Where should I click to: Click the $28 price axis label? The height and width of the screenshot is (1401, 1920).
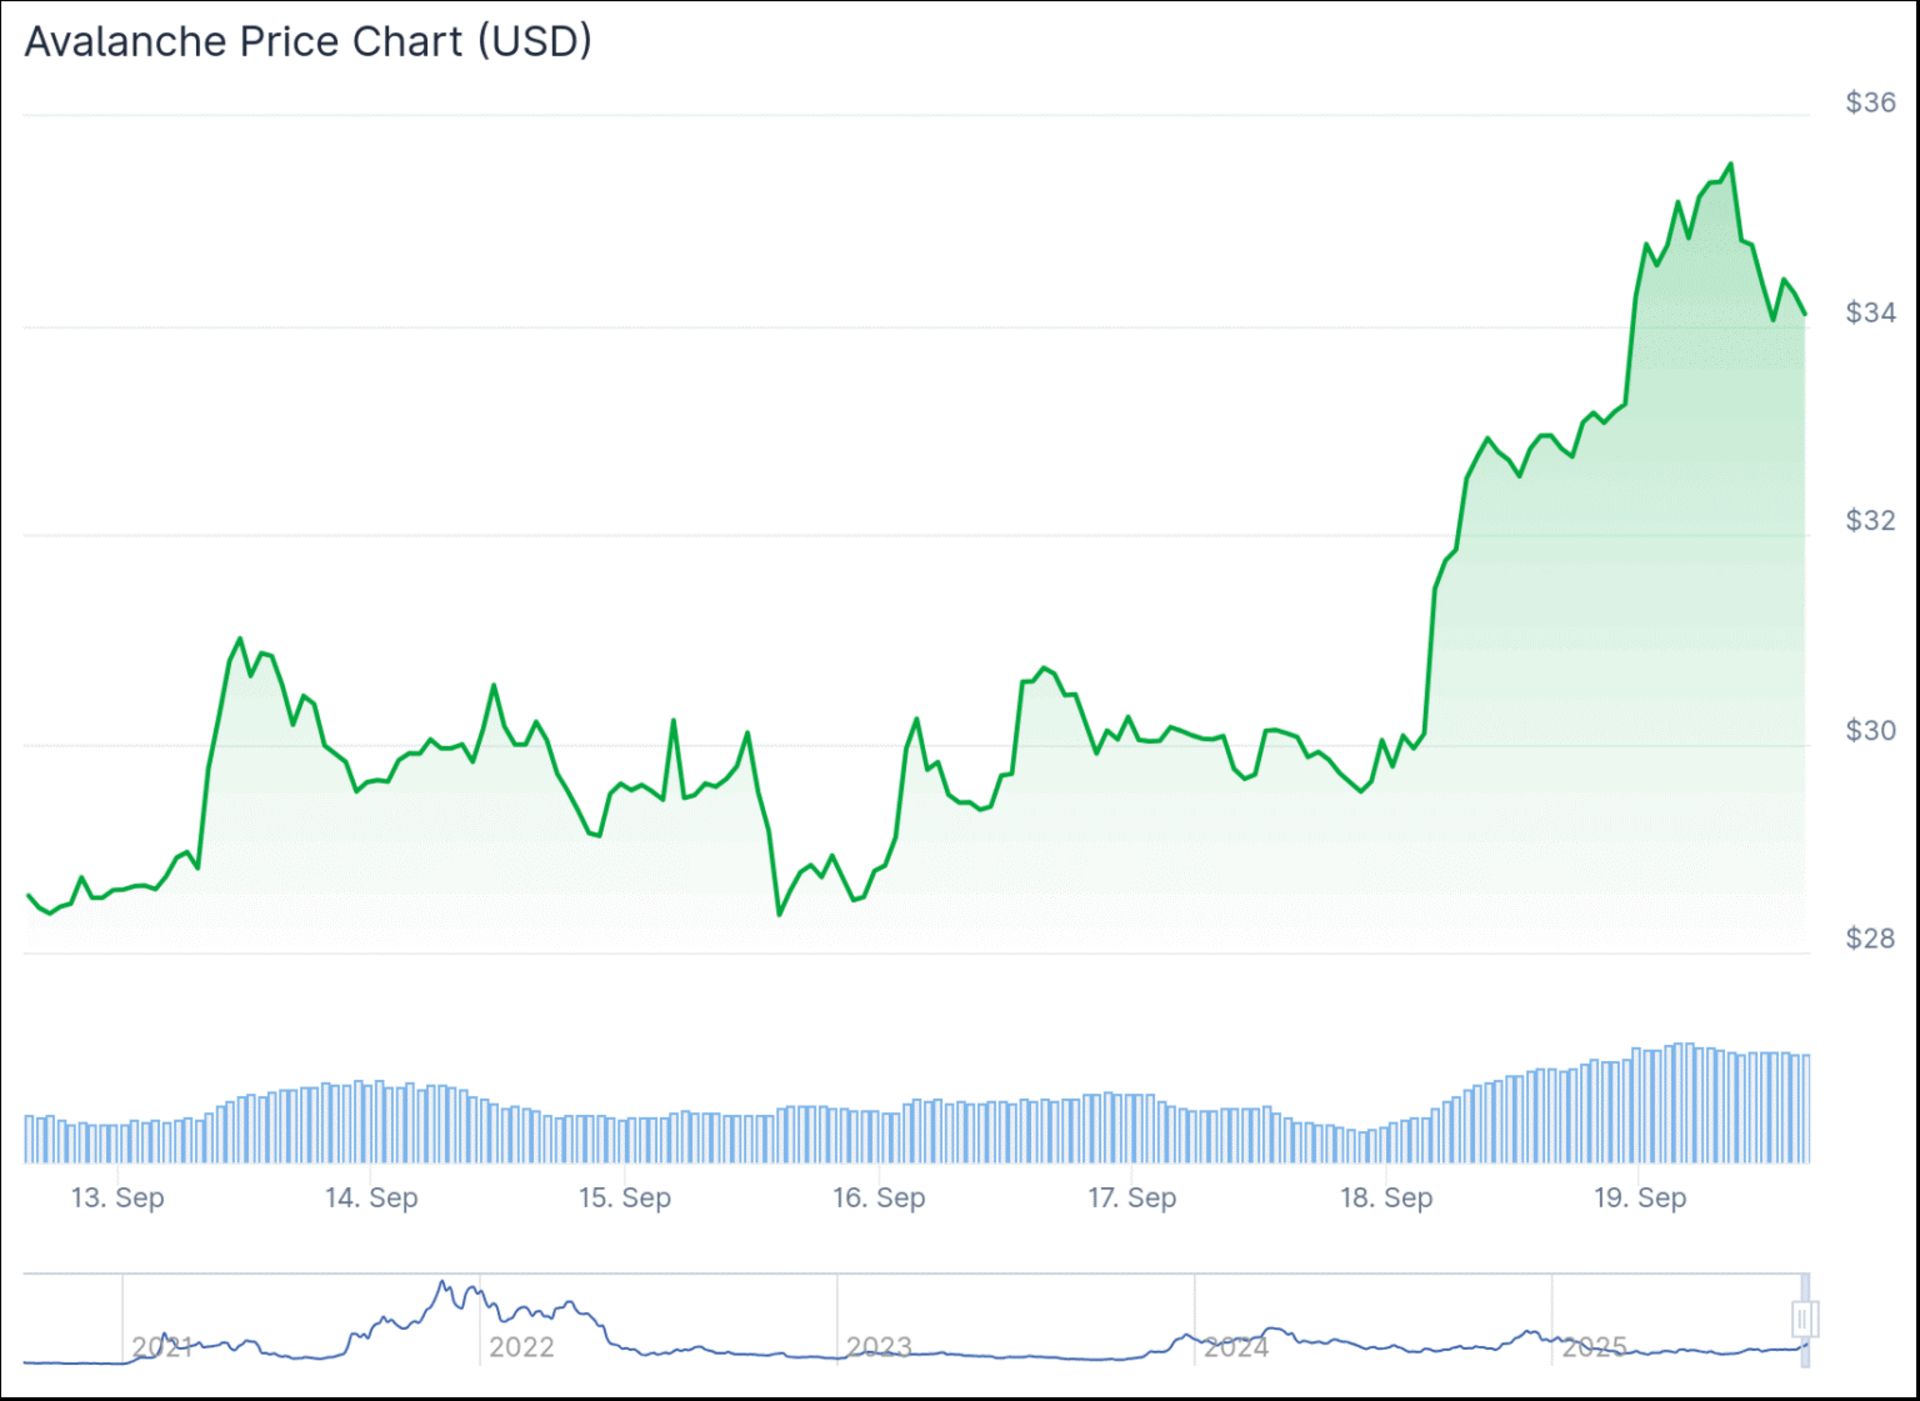pos(1870,938)
